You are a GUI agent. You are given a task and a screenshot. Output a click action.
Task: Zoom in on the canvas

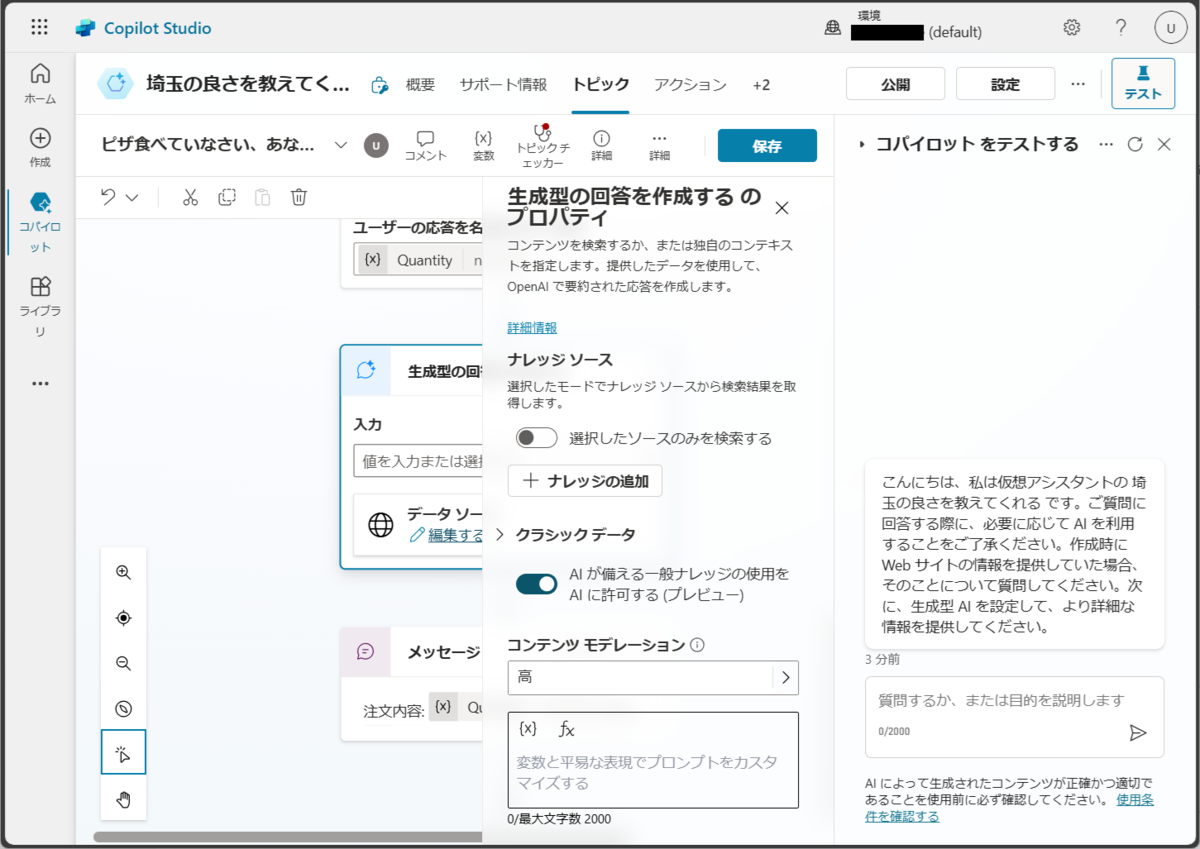(124, 573)
